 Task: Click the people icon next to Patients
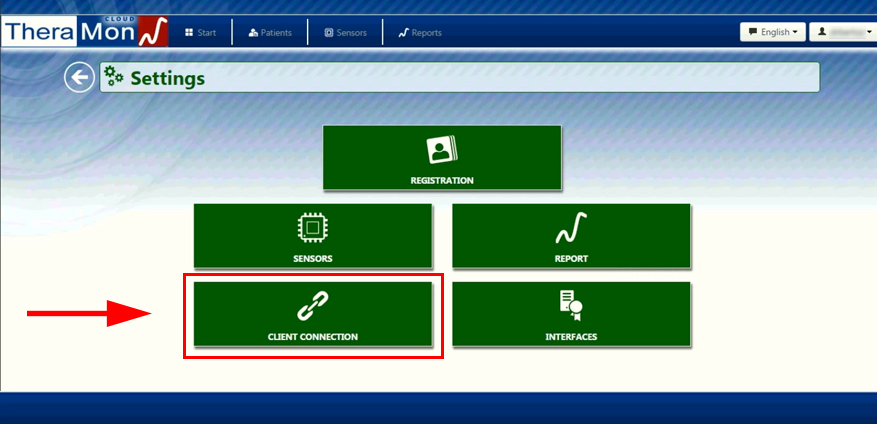pos(253,33)
